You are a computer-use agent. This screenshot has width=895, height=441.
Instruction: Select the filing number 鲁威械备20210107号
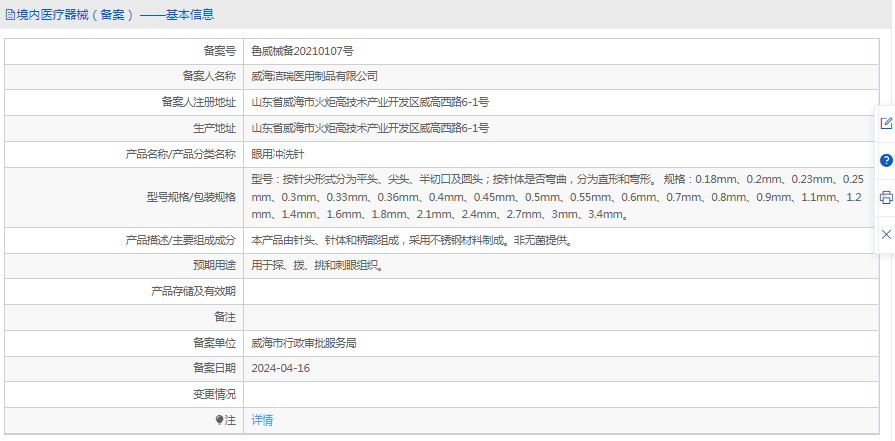click(x=303, y=51)
